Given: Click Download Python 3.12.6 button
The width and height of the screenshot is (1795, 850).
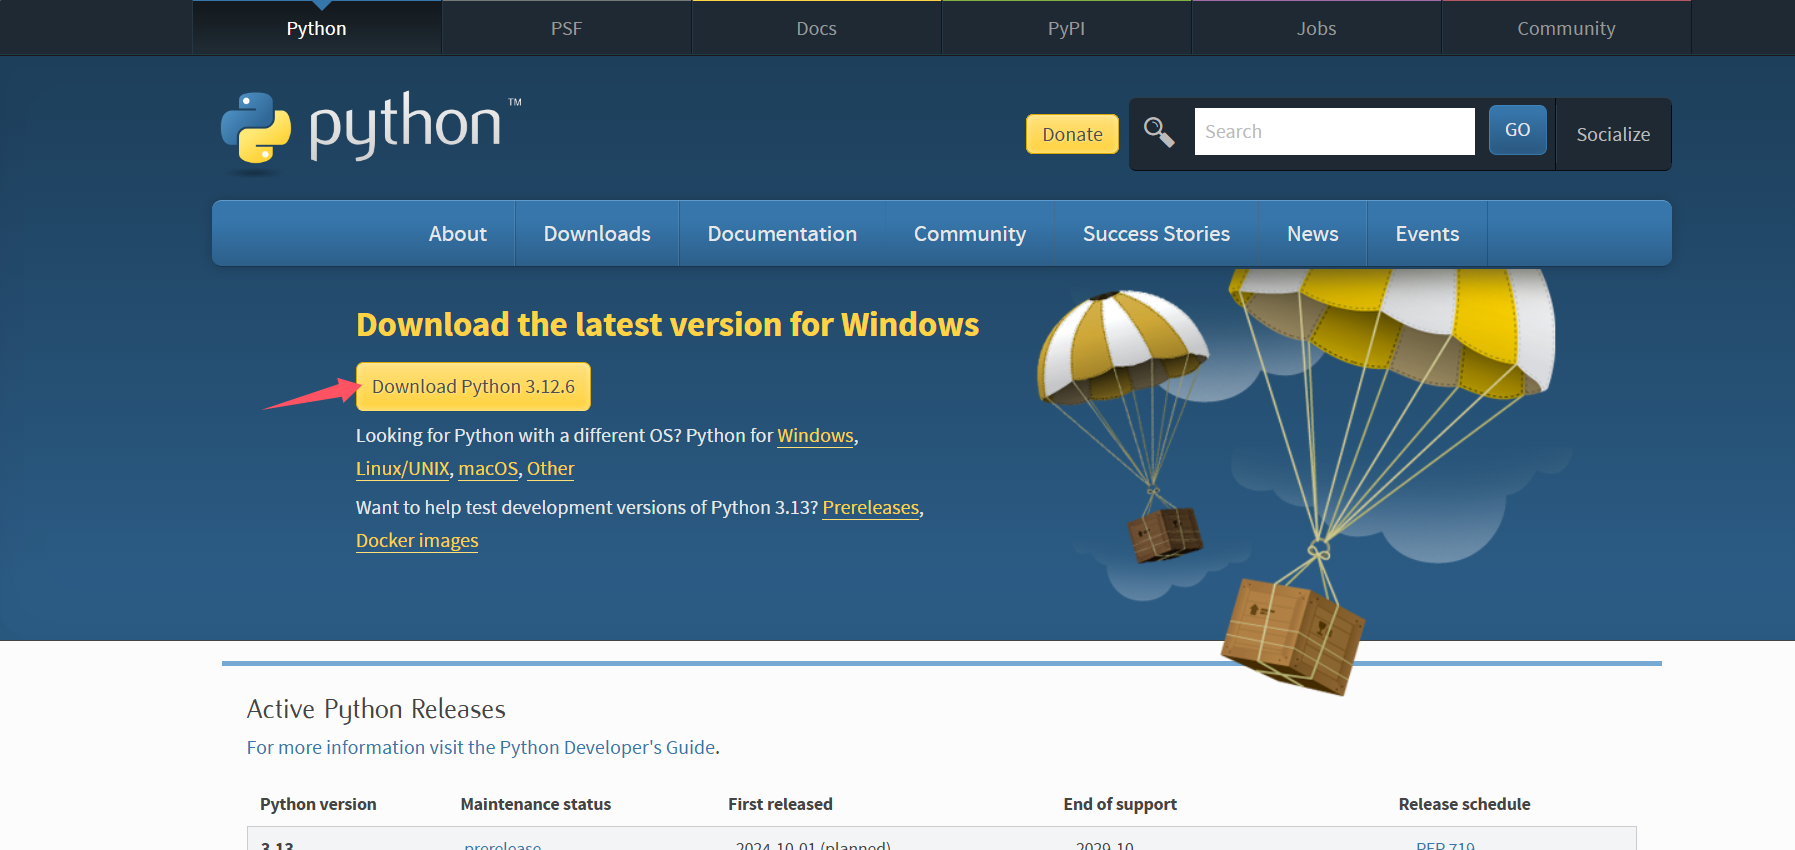Looking at the screenshot, I should (473, 387).
